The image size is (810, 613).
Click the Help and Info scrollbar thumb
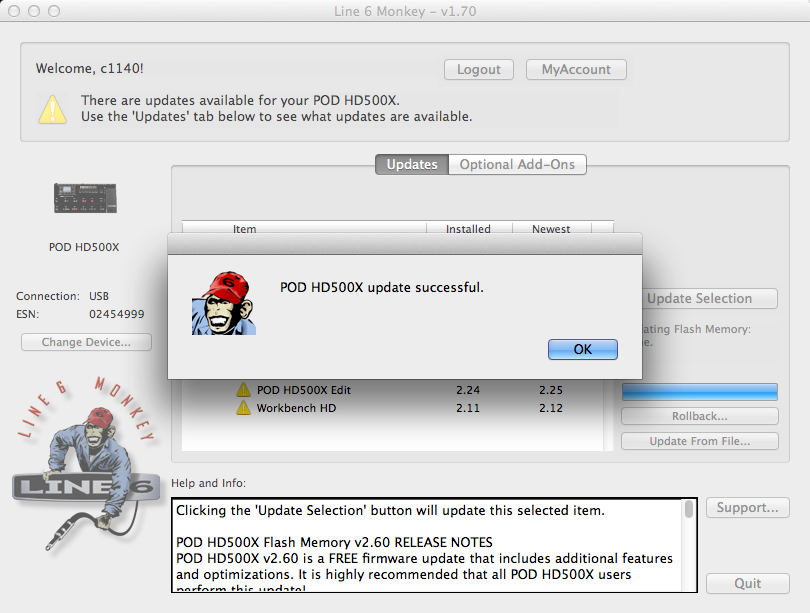(689, 509)
